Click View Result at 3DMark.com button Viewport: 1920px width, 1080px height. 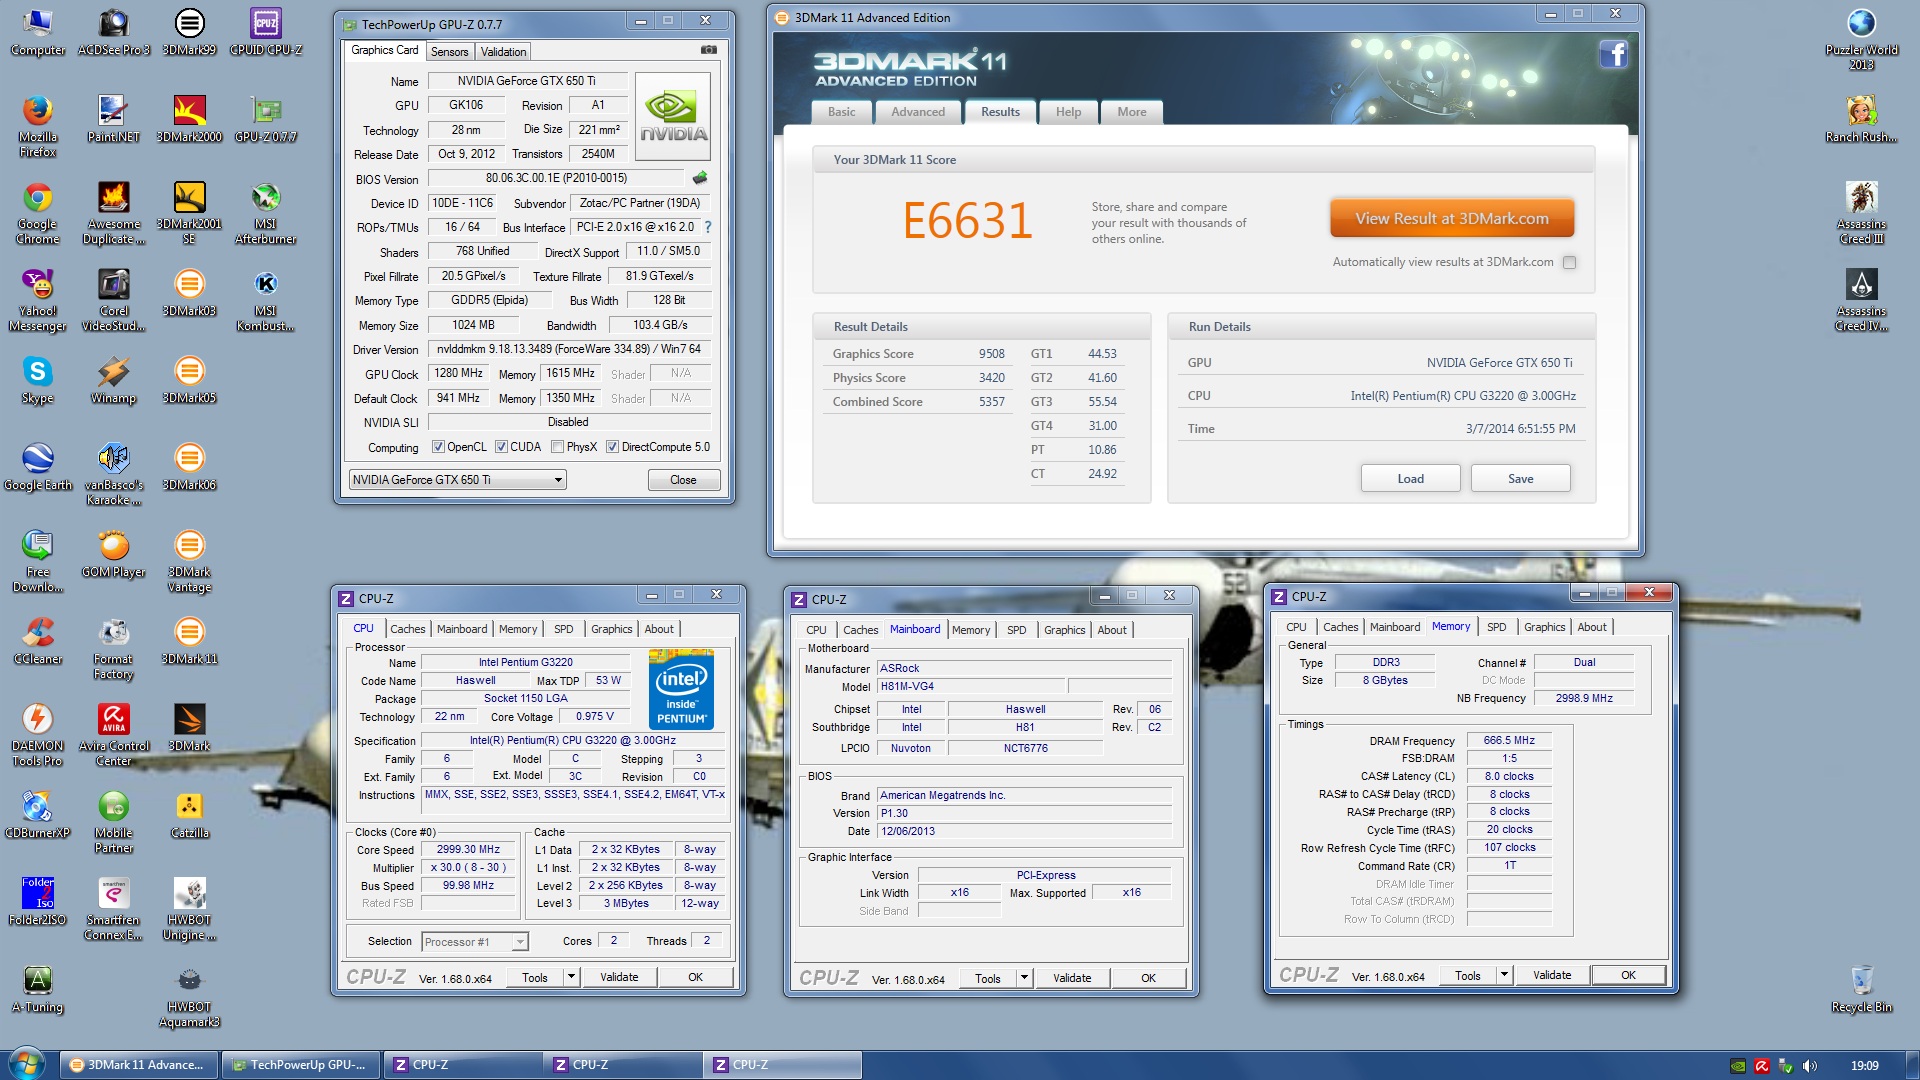(1451, 218)
